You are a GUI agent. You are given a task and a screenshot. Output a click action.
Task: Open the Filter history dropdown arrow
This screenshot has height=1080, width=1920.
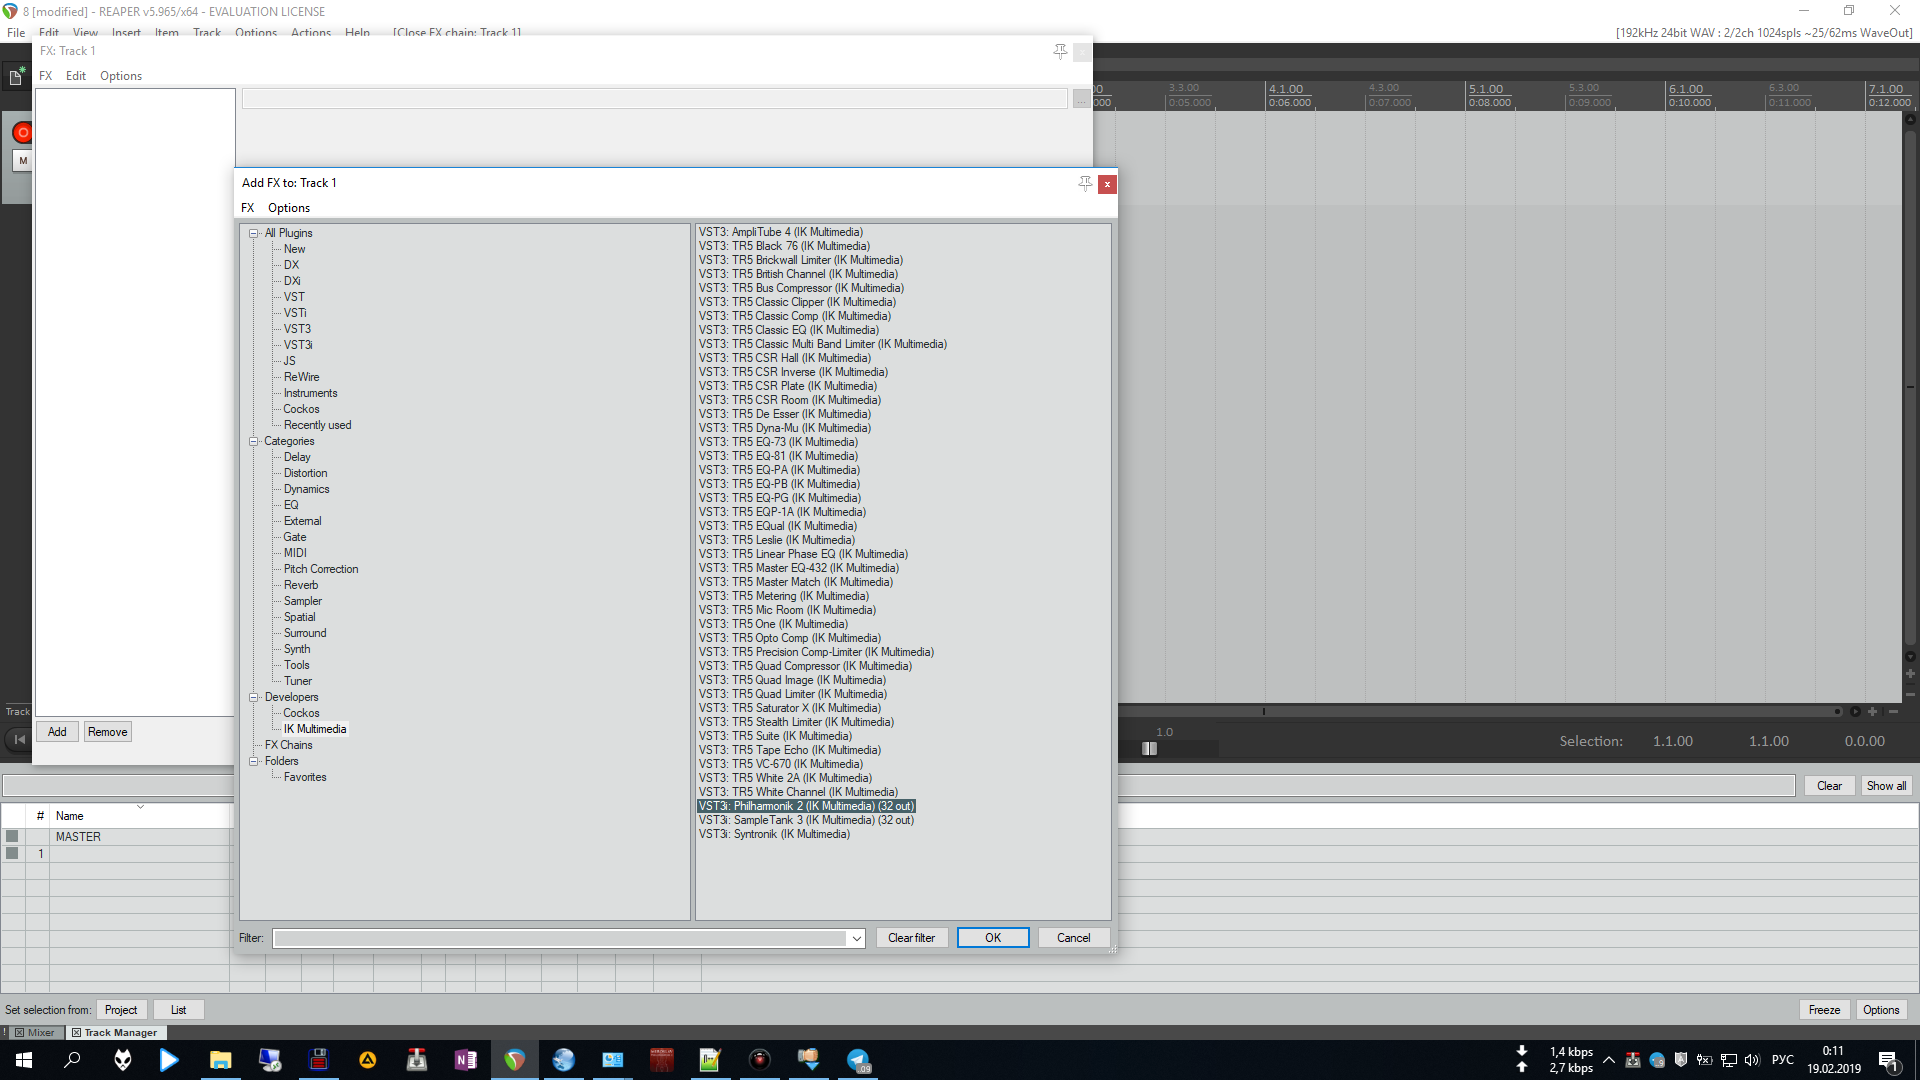point(856,938)
